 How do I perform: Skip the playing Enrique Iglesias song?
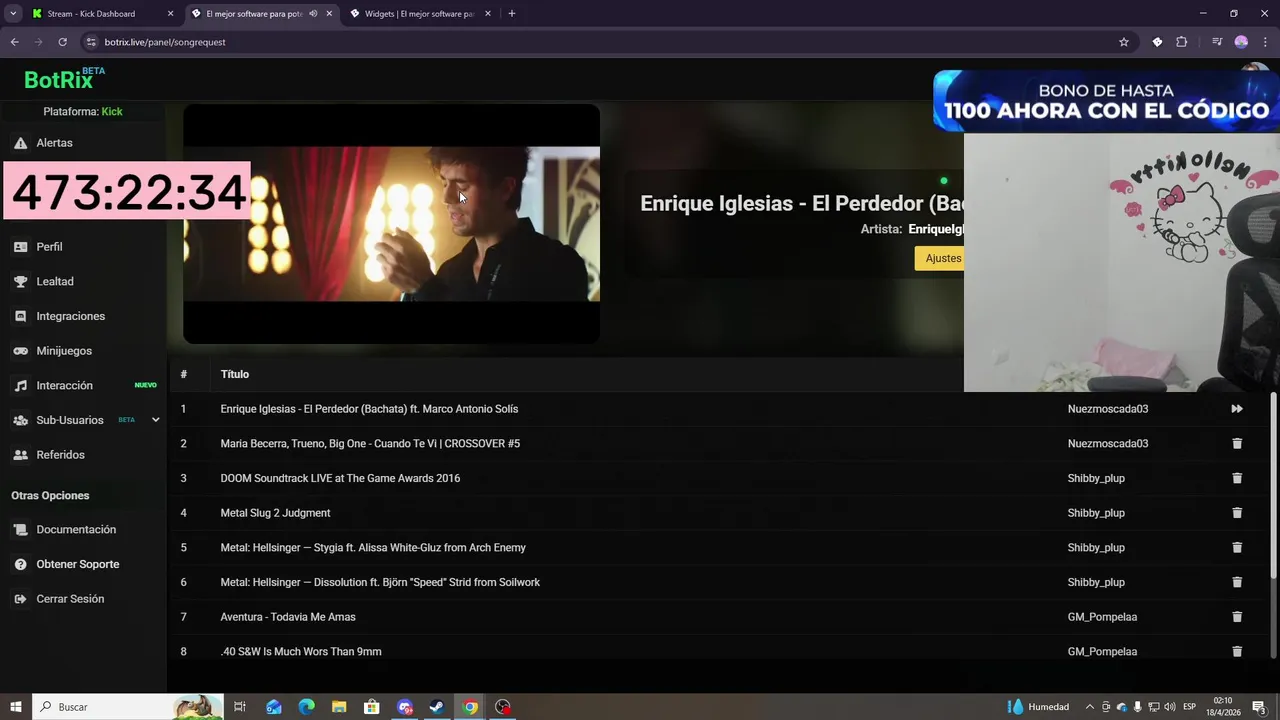point(1237,409)
